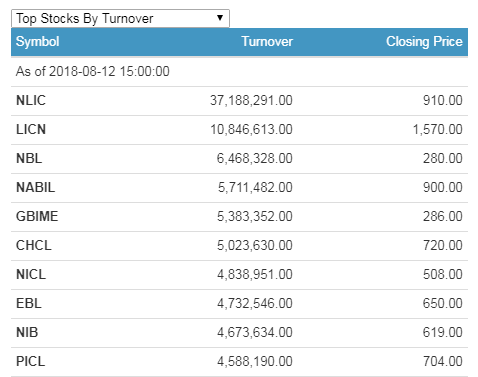Open the NLIC stock symbol link
478x377 pixels.
pos(31,100)
